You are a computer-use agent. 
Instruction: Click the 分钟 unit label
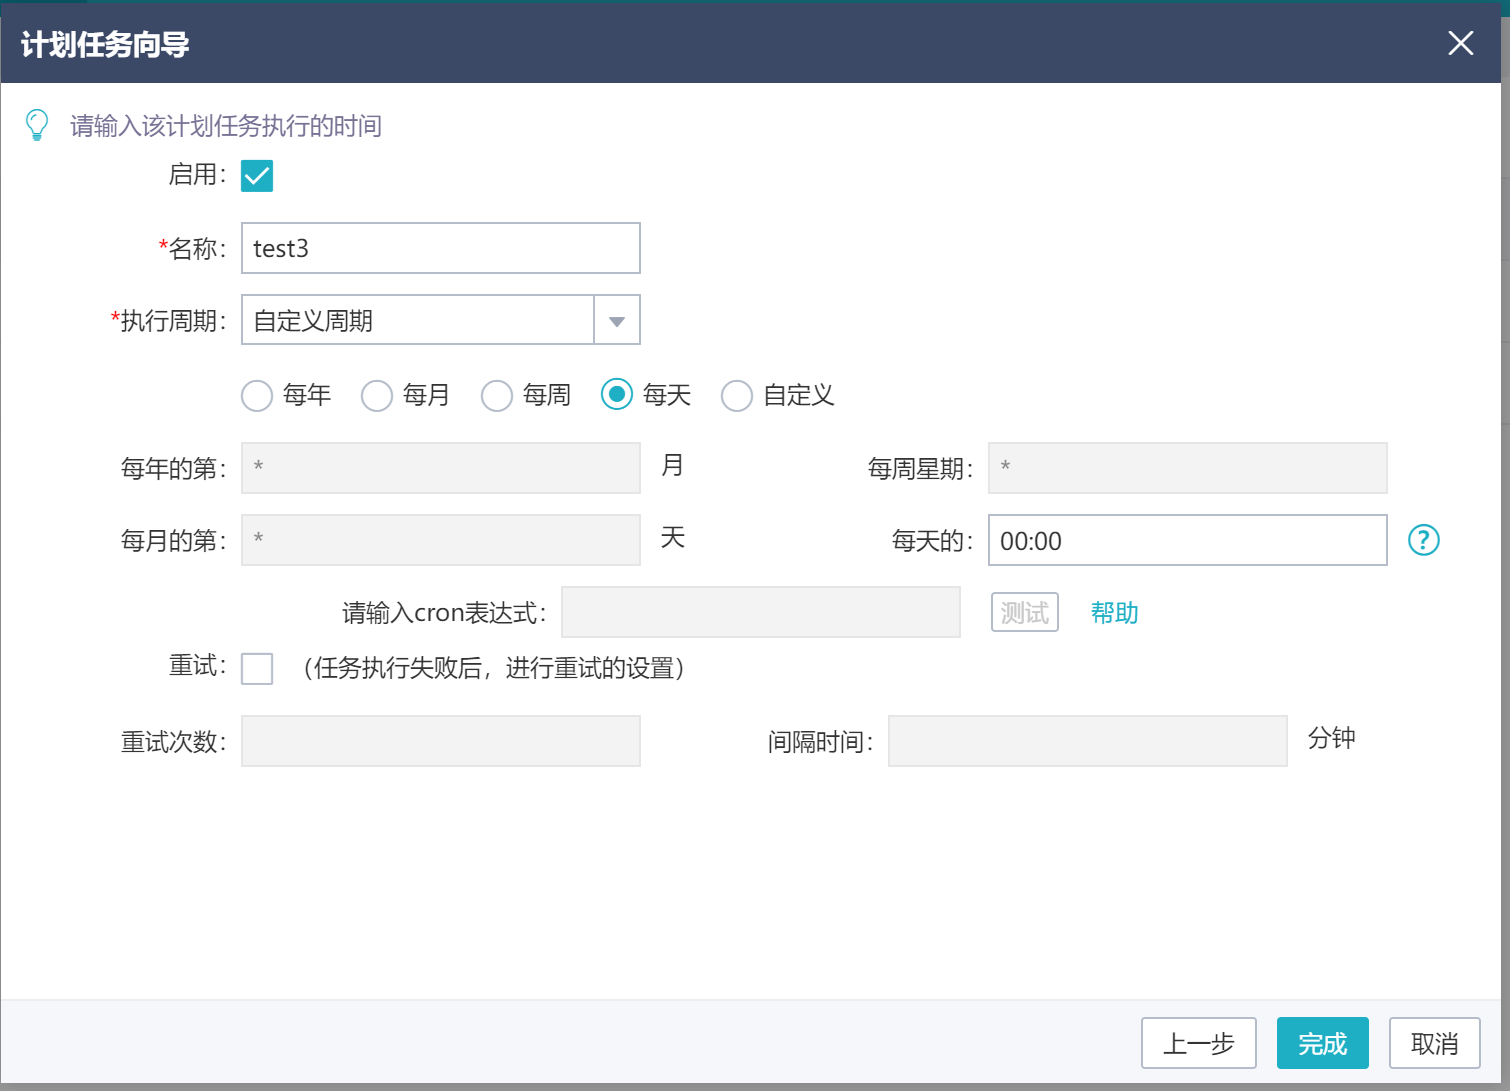[1332, 738]
